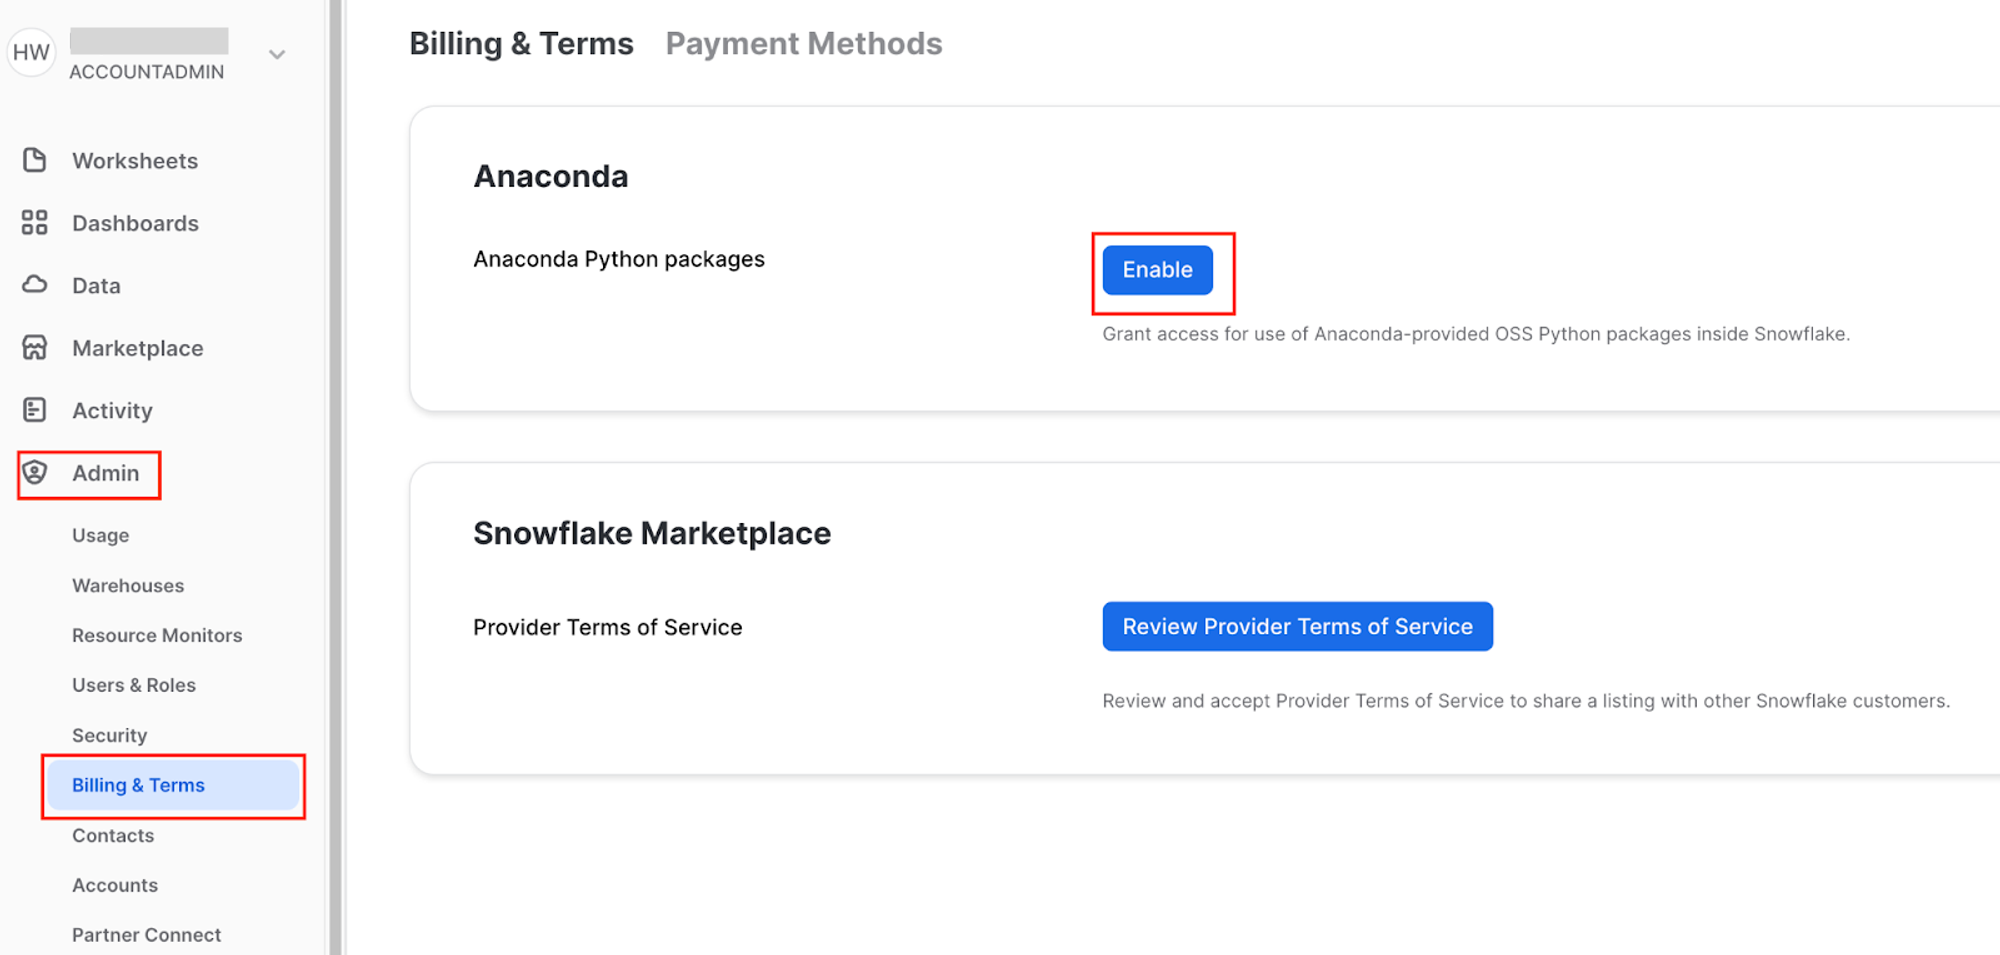Enable Anaconda Python packages
Screen dimensions: 2000x955
pyautogui.click(x=1157, y=270)
